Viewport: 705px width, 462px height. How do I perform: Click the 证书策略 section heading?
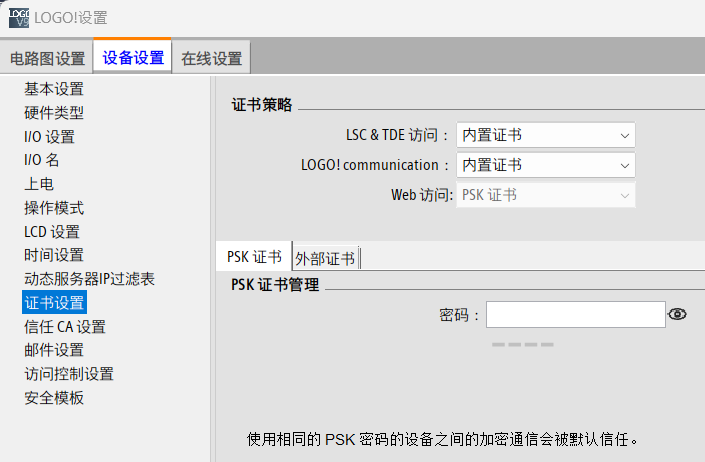(262, 105)
